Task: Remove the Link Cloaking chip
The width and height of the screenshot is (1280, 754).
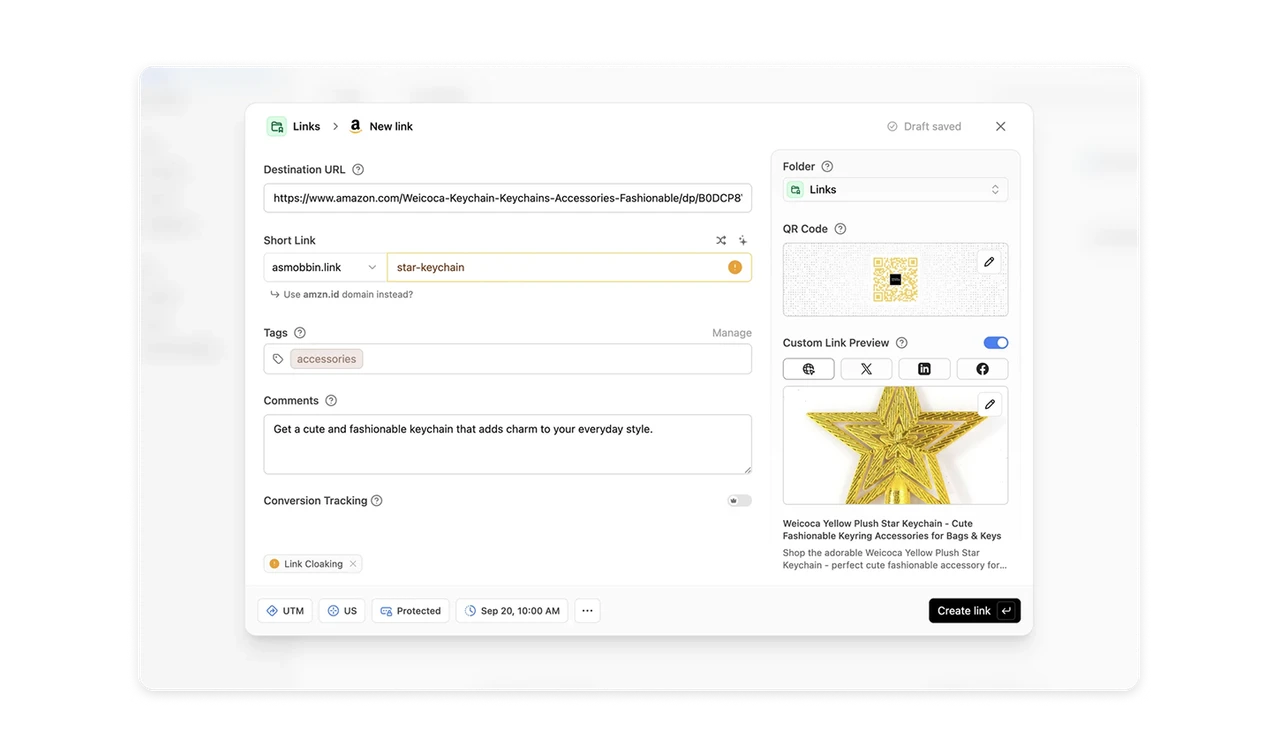Action: [x=353, y=564]
